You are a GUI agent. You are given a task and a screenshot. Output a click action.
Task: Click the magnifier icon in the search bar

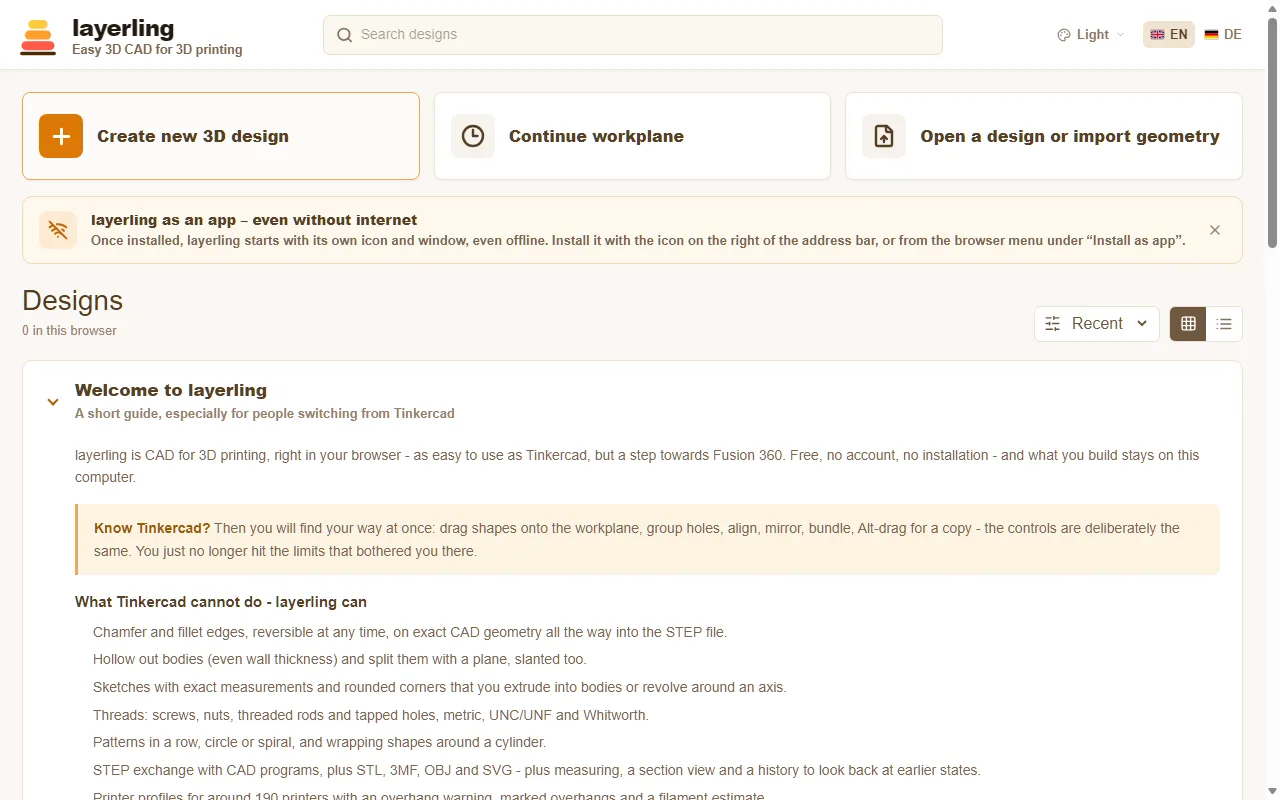pos(345,35)
